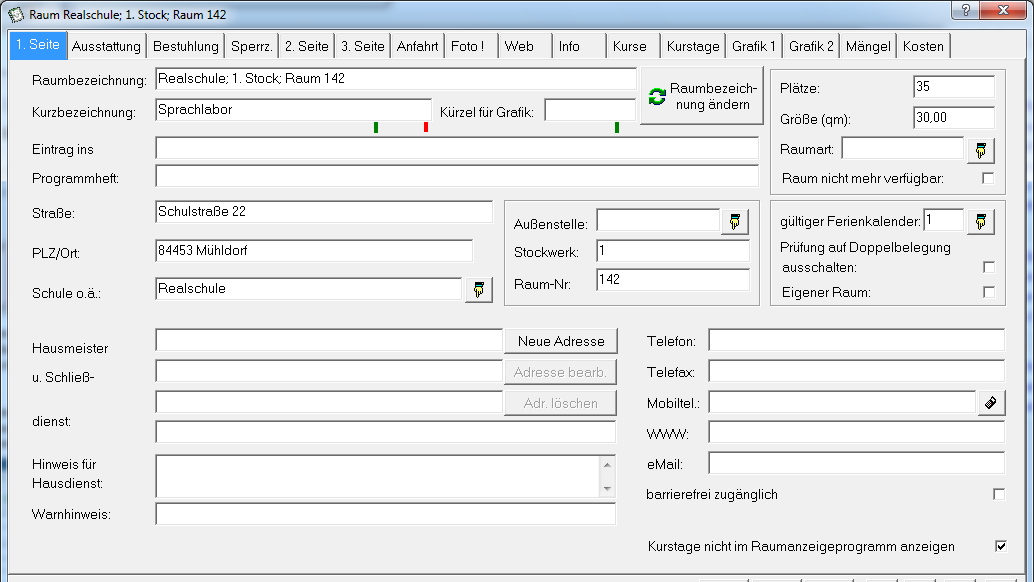Go to the 2. Seite tab

pyautogui.click(x=307, y=46)
